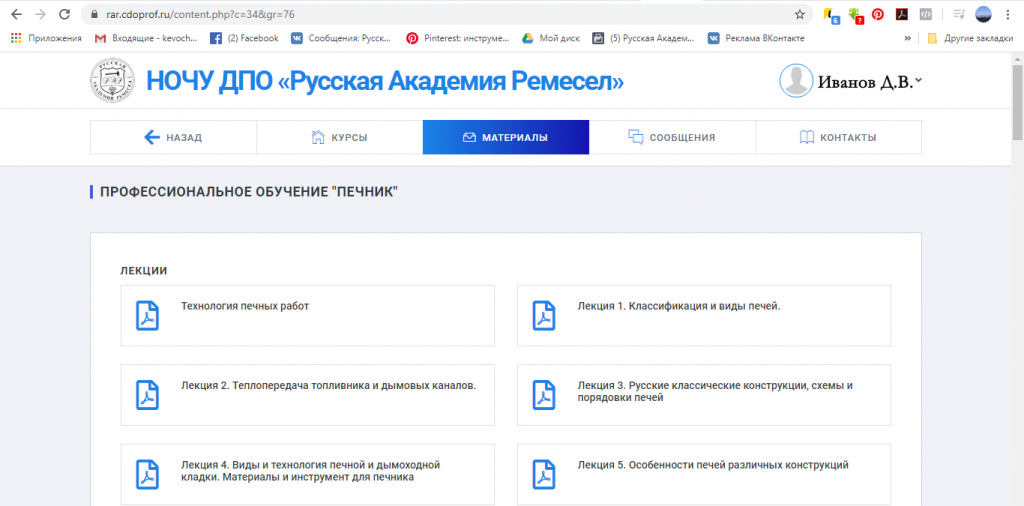The width and height of the screenshot is (1024, 506).
Task: Open Лекция 3. Русские классические конструкции title
Action: tap(715, 391)
